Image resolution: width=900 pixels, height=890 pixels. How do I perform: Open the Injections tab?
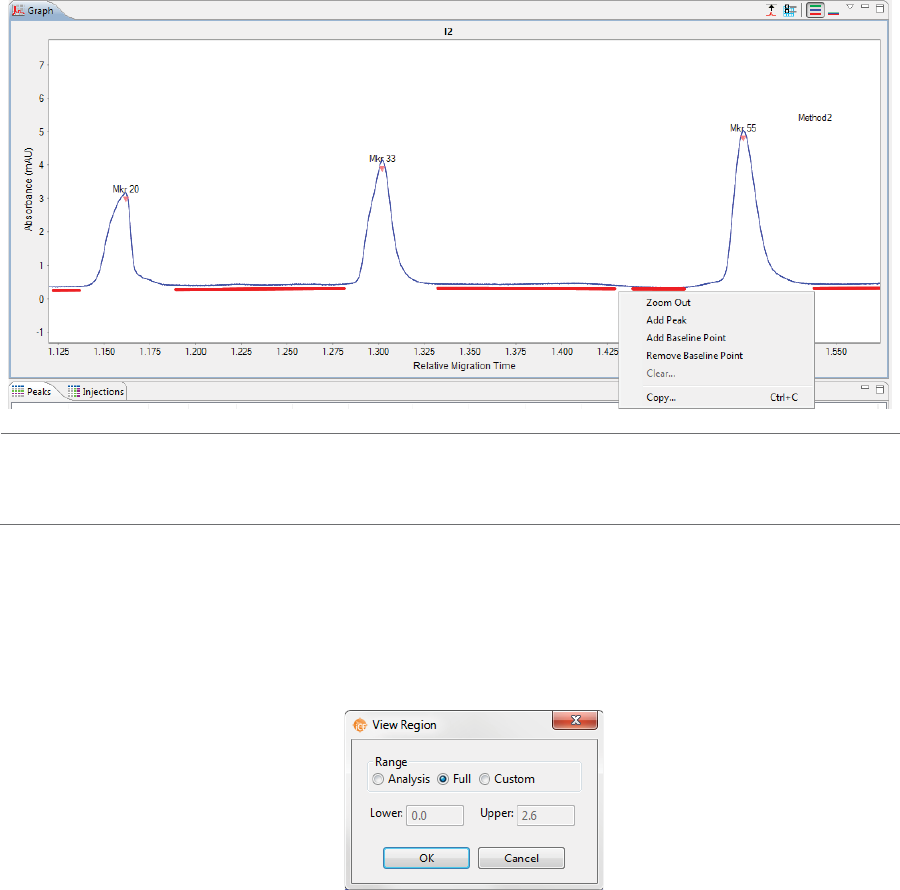pyautogui.click(x=96, y=391)
